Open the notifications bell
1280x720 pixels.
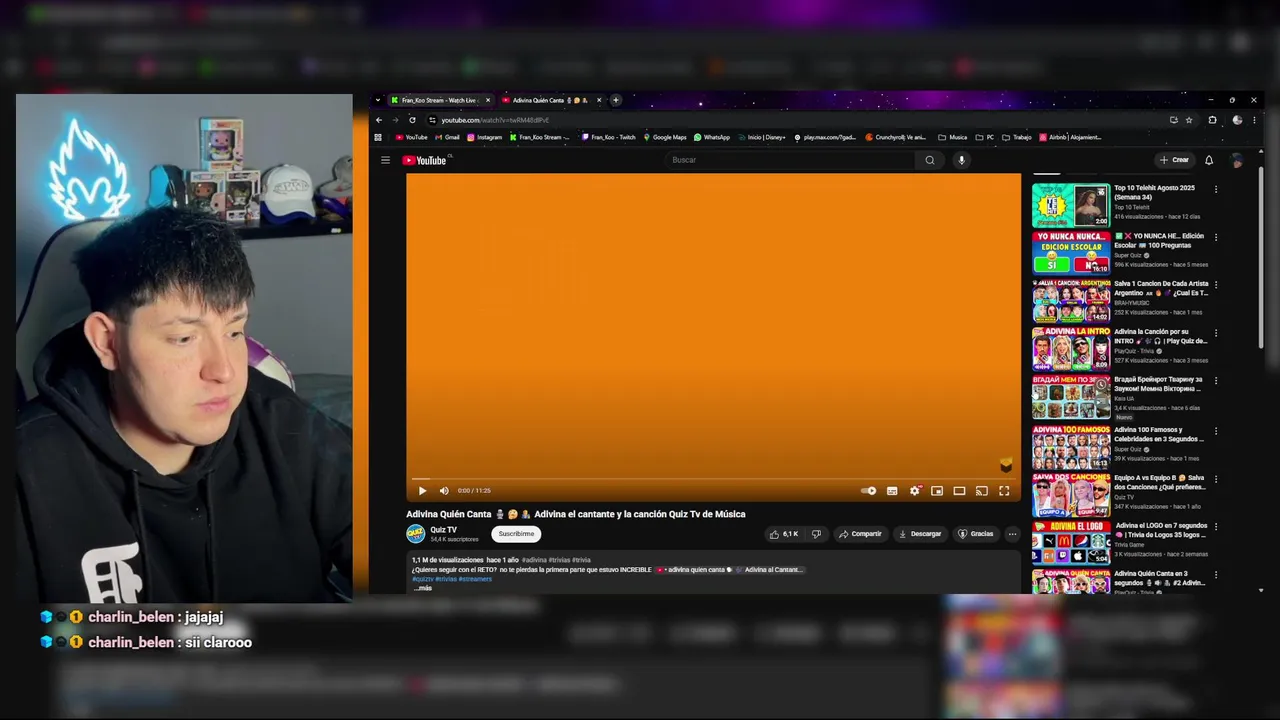tap(1209, 160)
